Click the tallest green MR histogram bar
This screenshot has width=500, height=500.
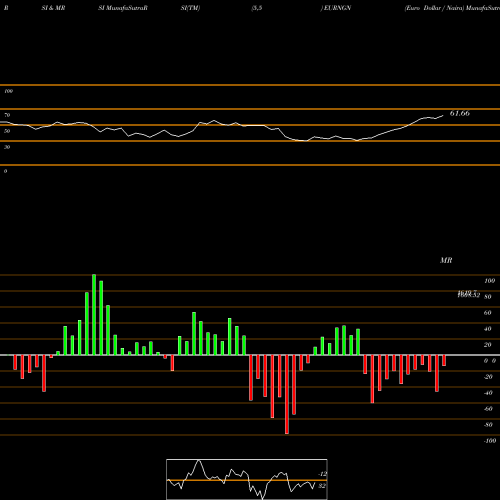(94, 315)
